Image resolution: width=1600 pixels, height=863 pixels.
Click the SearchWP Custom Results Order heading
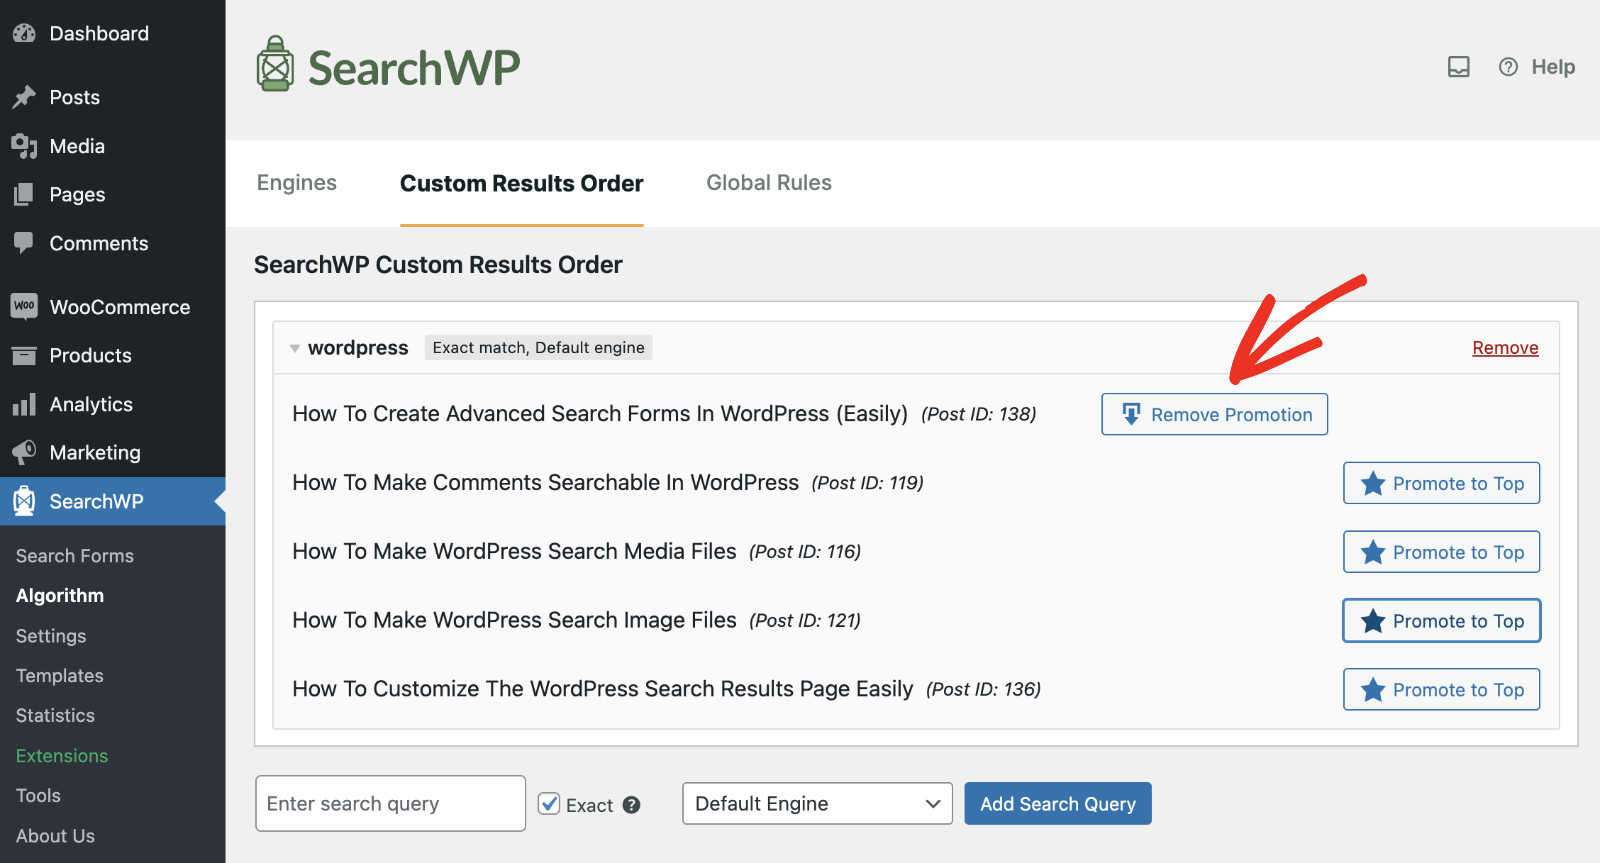[438, 265]
